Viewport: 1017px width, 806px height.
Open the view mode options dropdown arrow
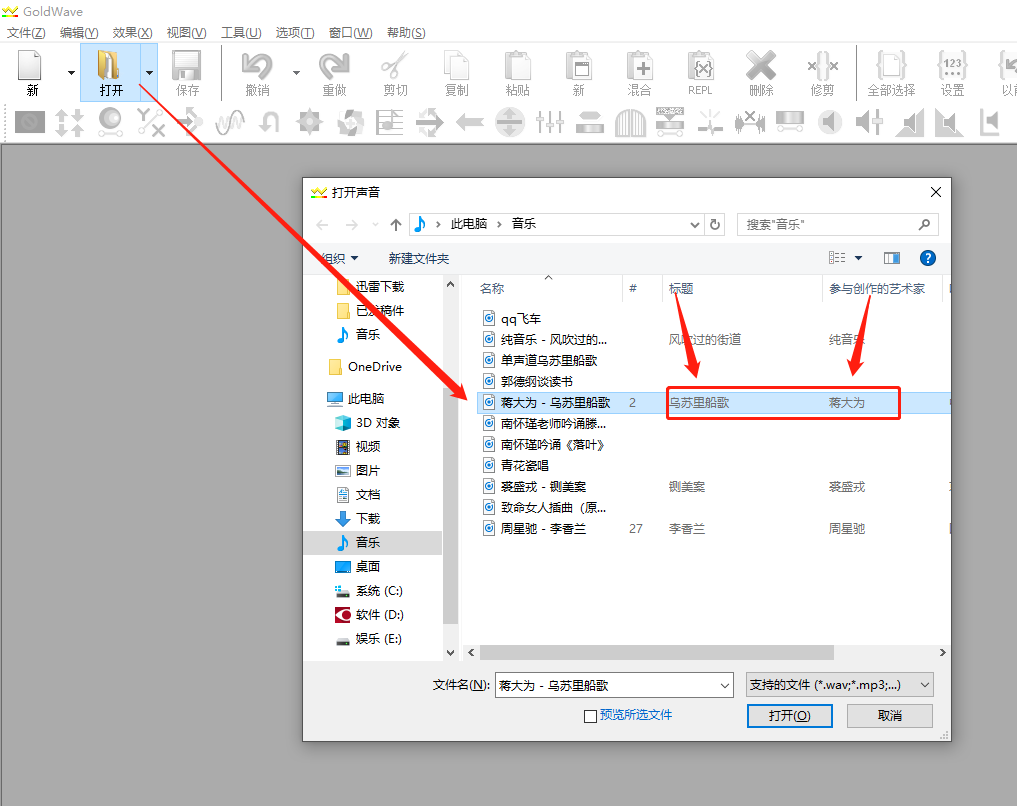[x=858, y=258]
